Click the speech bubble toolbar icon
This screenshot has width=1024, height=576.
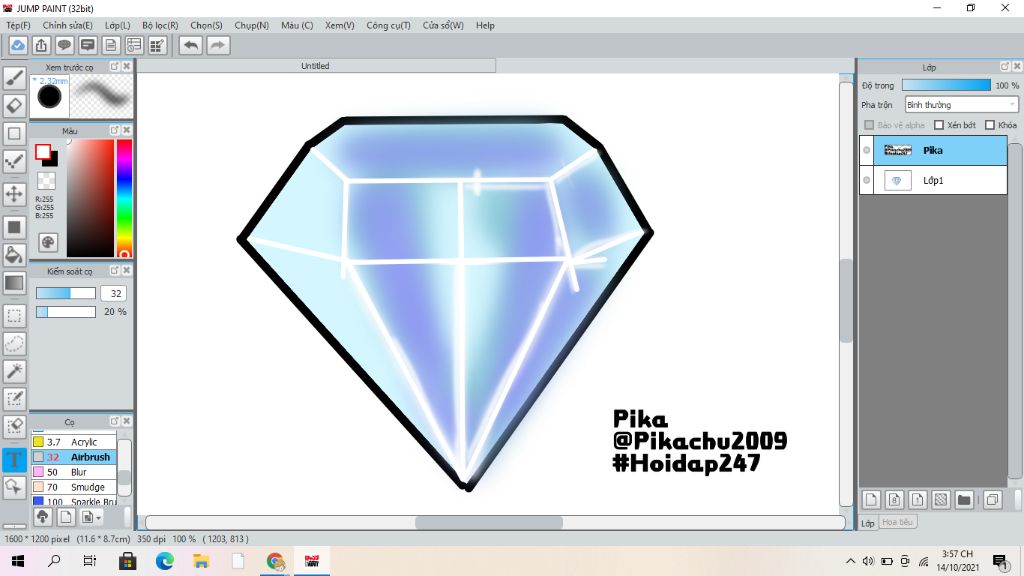[65, 45]
